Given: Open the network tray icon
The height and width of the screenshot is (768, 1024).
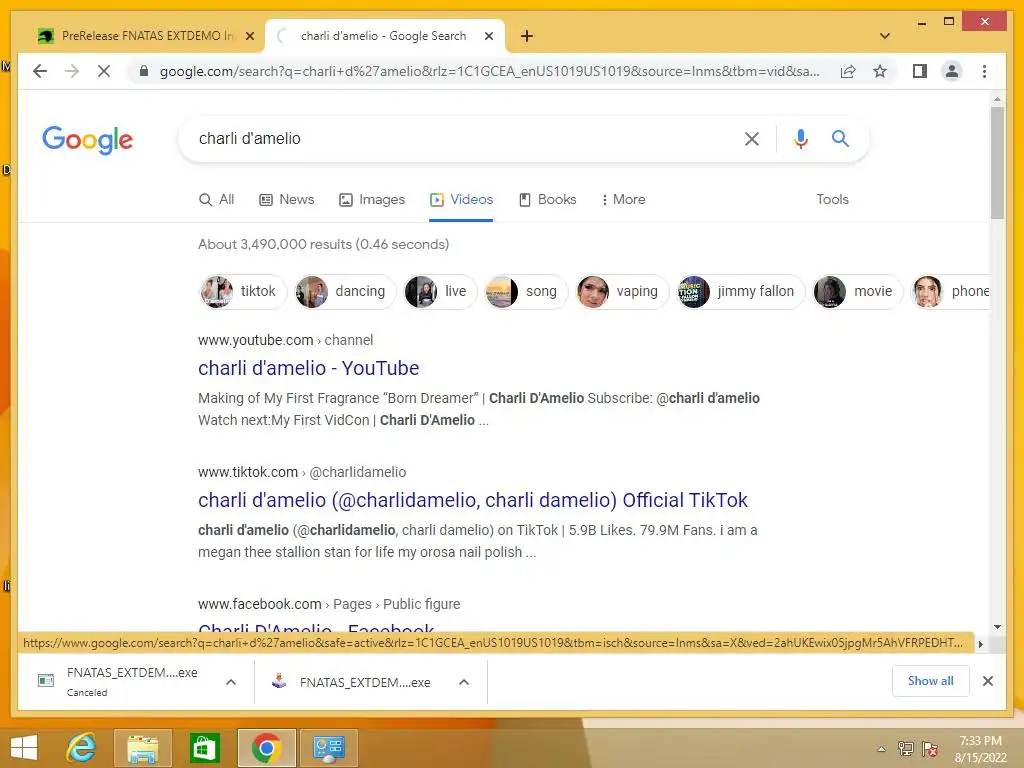Looking at the screenshot, I should point(905,749).
